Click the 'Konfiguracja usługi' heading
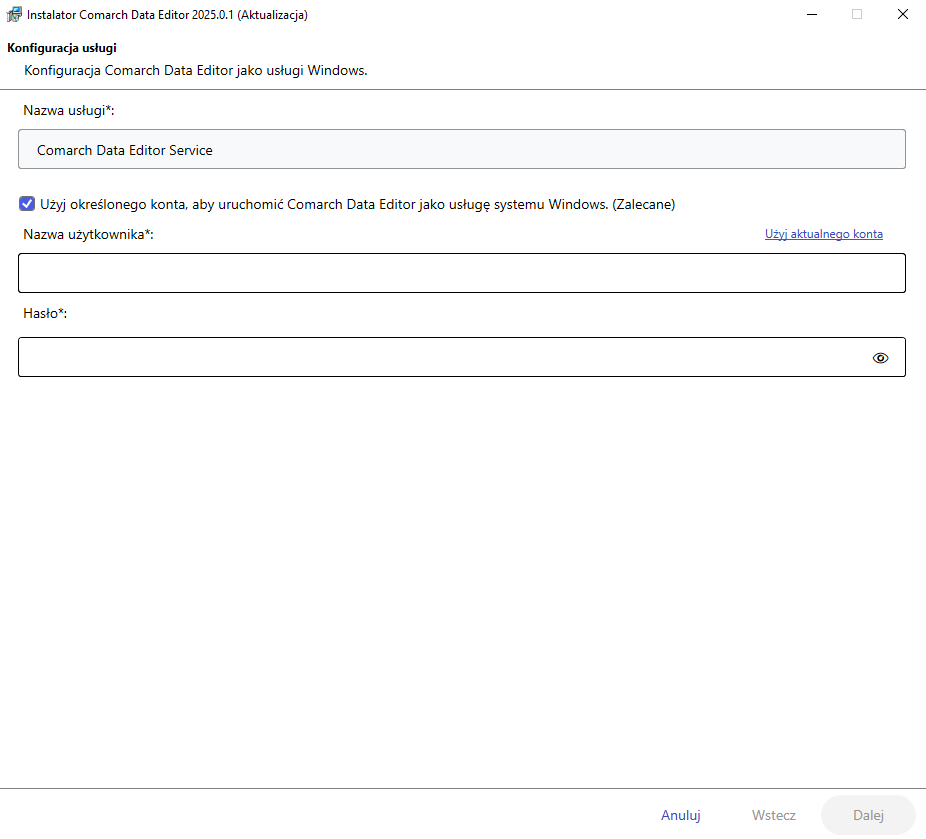The image size is (926, 839). point(61,48)
